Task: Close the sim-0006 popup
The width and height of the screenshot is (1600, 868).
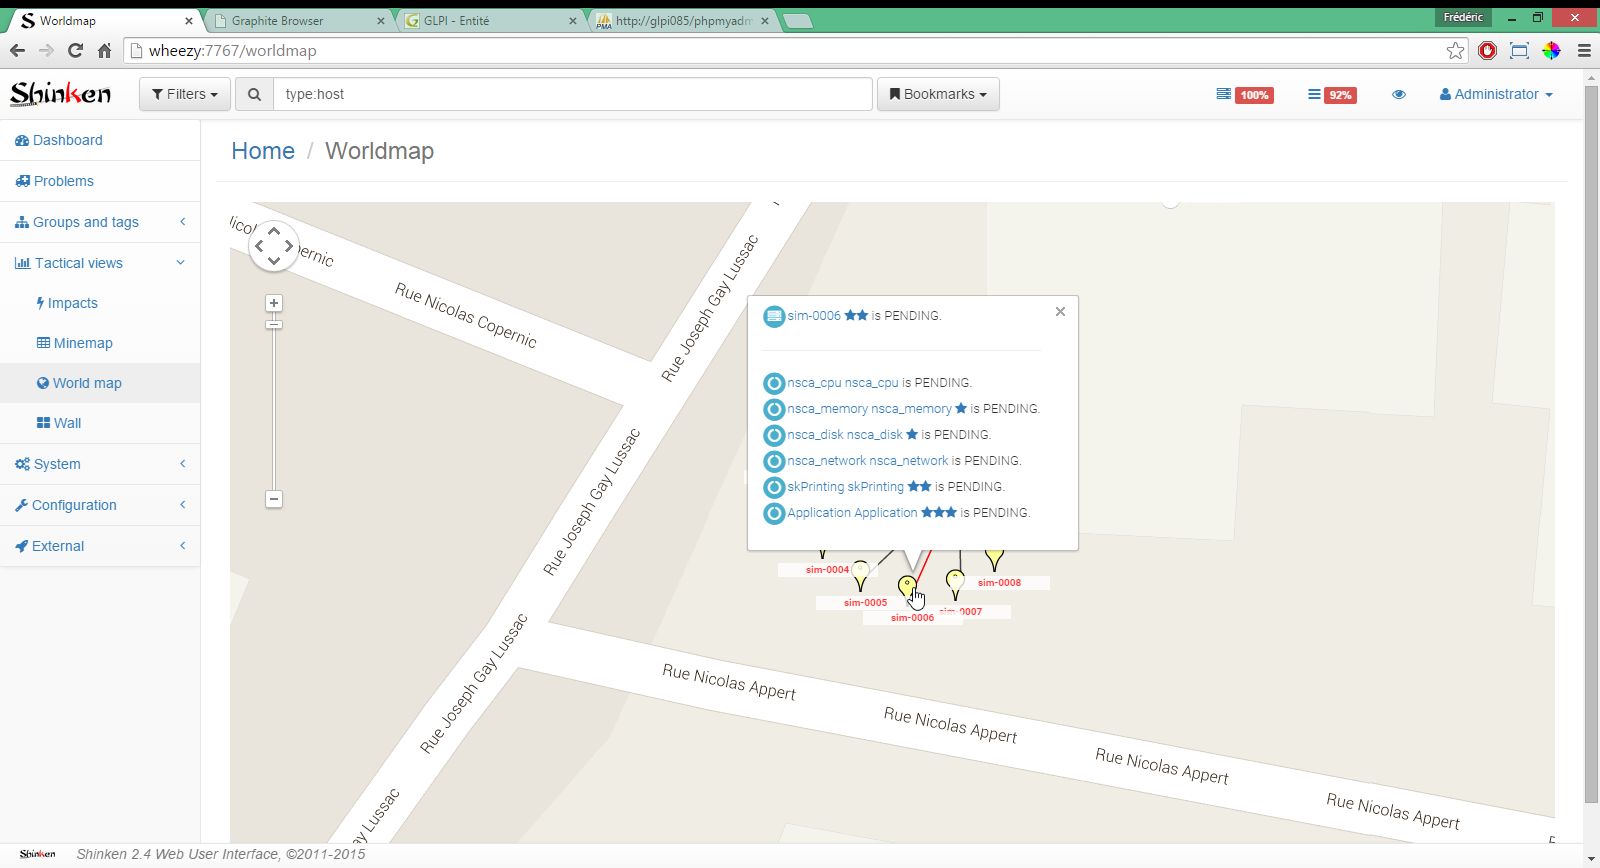Action: pos(1060,312)
